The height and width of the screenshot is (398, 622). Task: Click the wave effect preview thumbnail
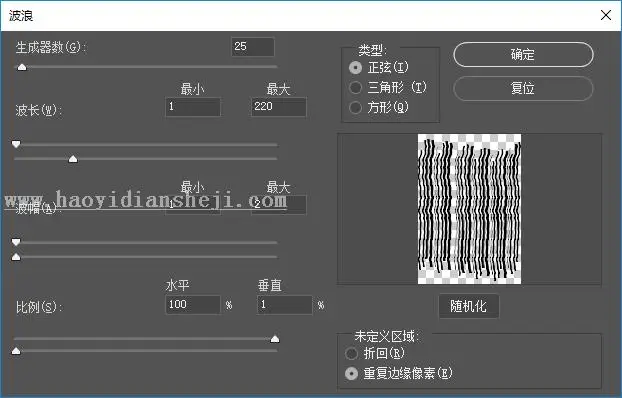coord(470,209)
